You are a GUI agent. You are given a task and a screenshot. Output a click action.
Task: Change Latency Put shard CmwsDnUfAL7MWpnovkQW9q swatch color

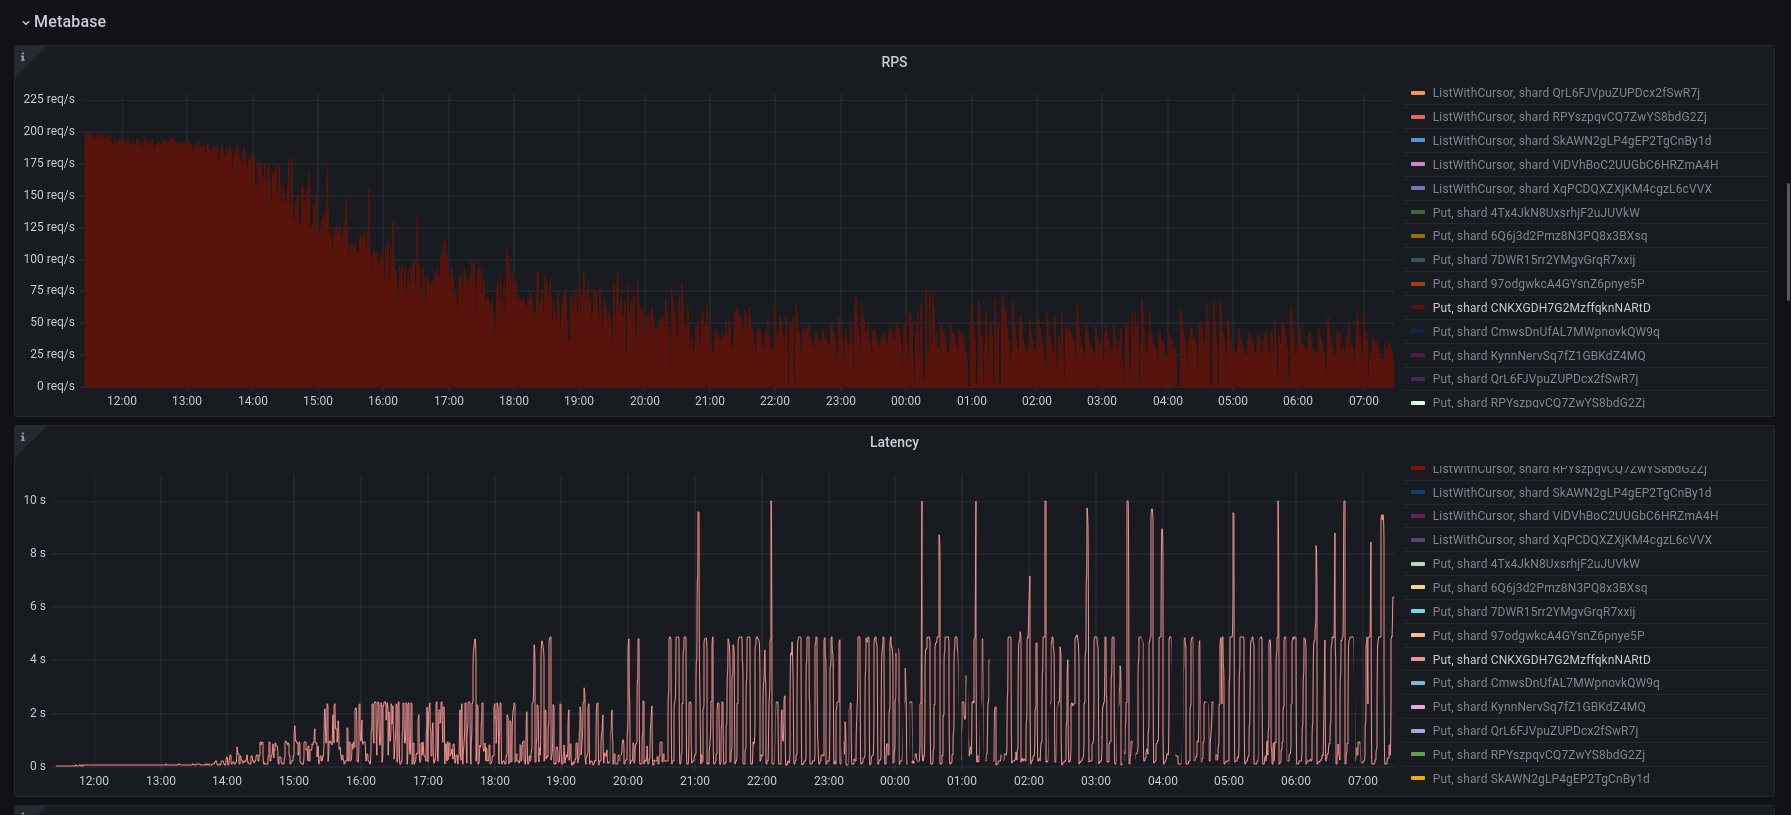[x=1417, y=683]
